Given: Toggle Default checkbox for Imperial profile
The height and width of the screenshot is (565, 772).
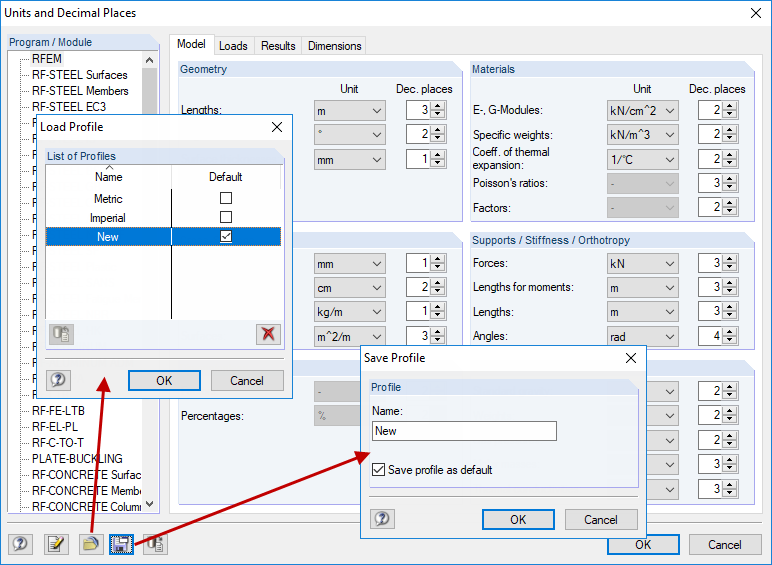Looking at the screenshot, I should pos(225,217).
